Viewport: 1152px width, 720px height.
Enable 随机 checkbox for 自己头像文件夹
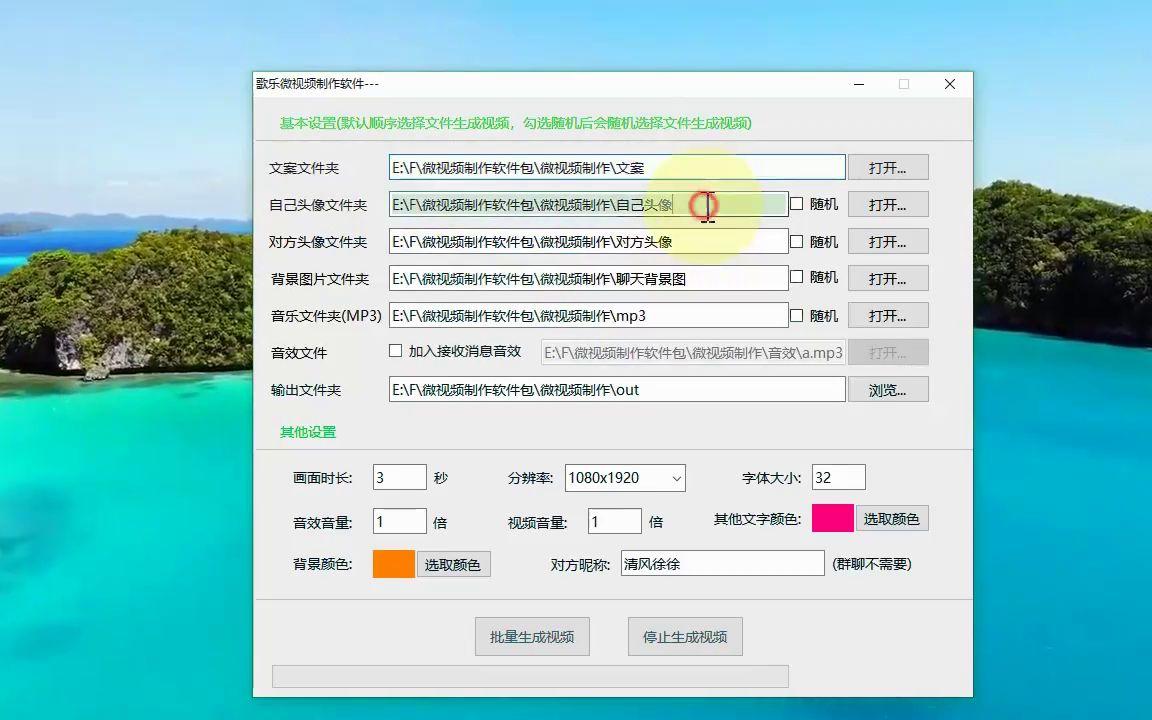pyautogui.click(x=796, y=204)
